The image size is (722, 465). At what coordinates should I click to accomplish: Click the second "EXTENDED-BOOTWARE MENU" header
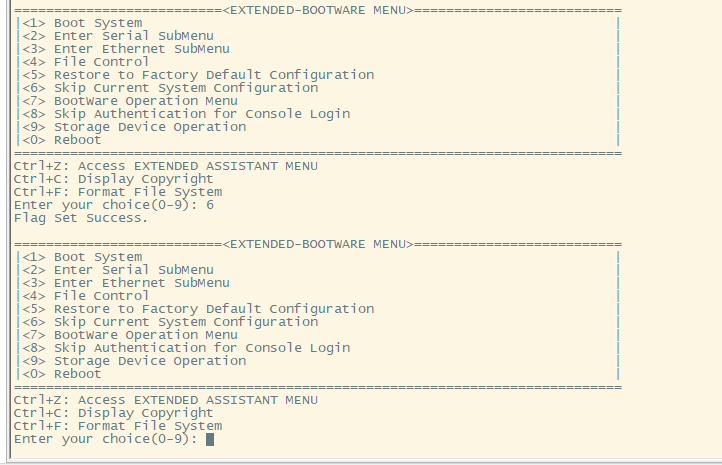point(317,244)
